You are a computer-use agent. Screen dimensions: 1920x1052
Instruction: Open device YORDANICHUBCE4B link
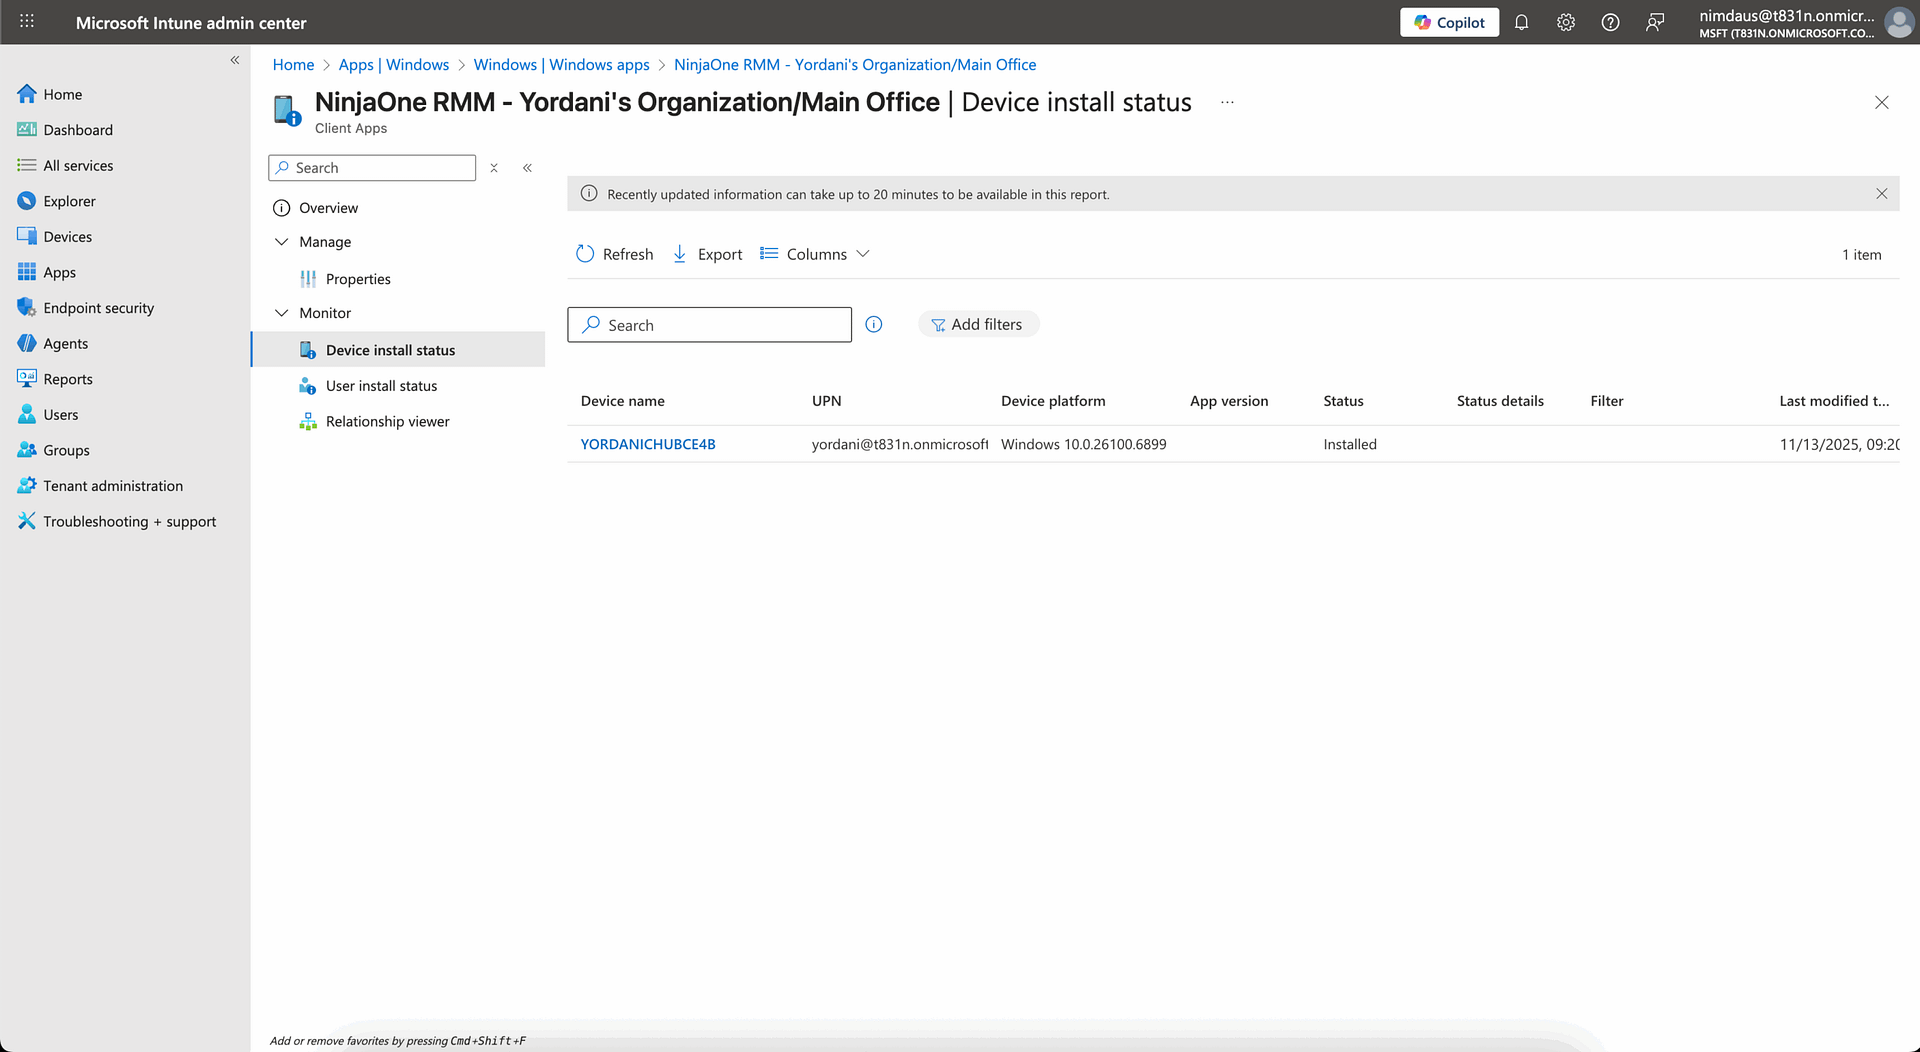[648, 444]
